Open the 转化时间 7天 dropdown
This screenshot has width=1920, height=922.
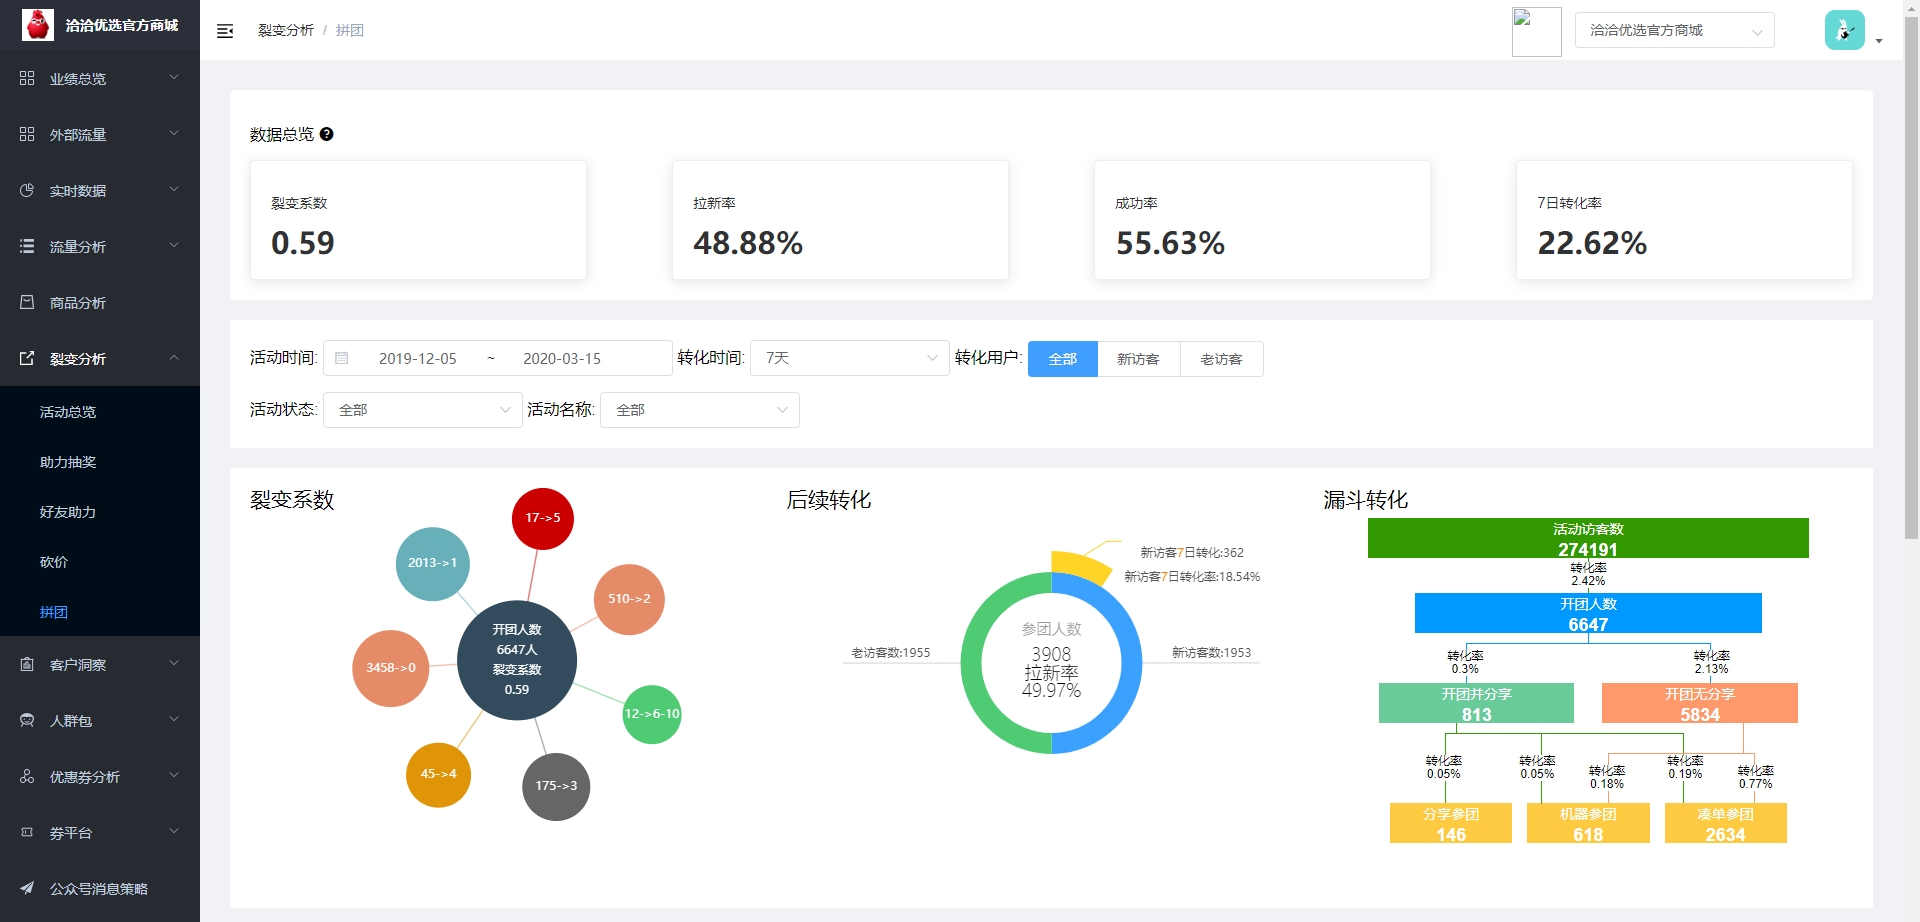tap(849, 358)
